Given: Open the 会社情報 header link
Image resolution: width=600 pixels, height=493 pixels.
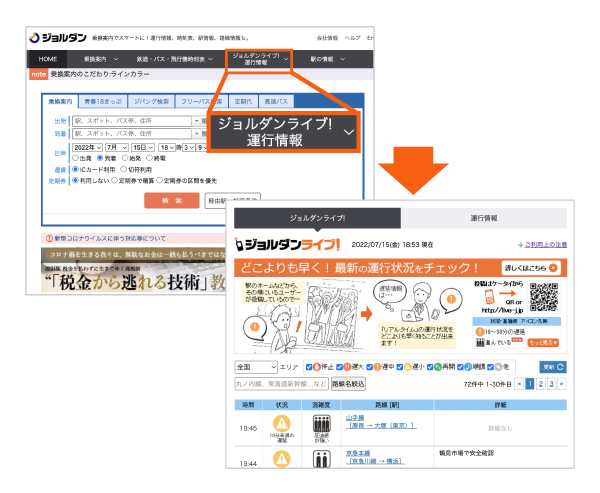Looking at the screenshot, I should tap(327, 38).
